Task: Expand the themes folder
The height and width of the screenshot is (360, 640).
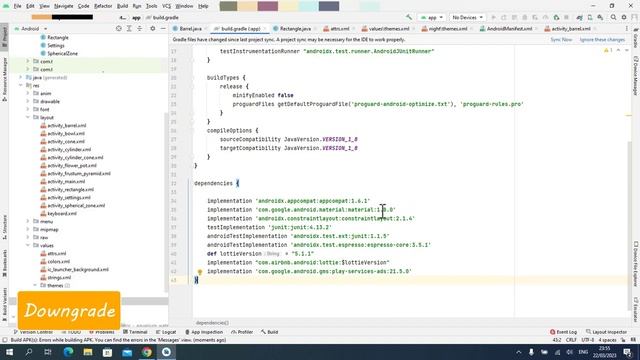Action: [x=35, y=285]
